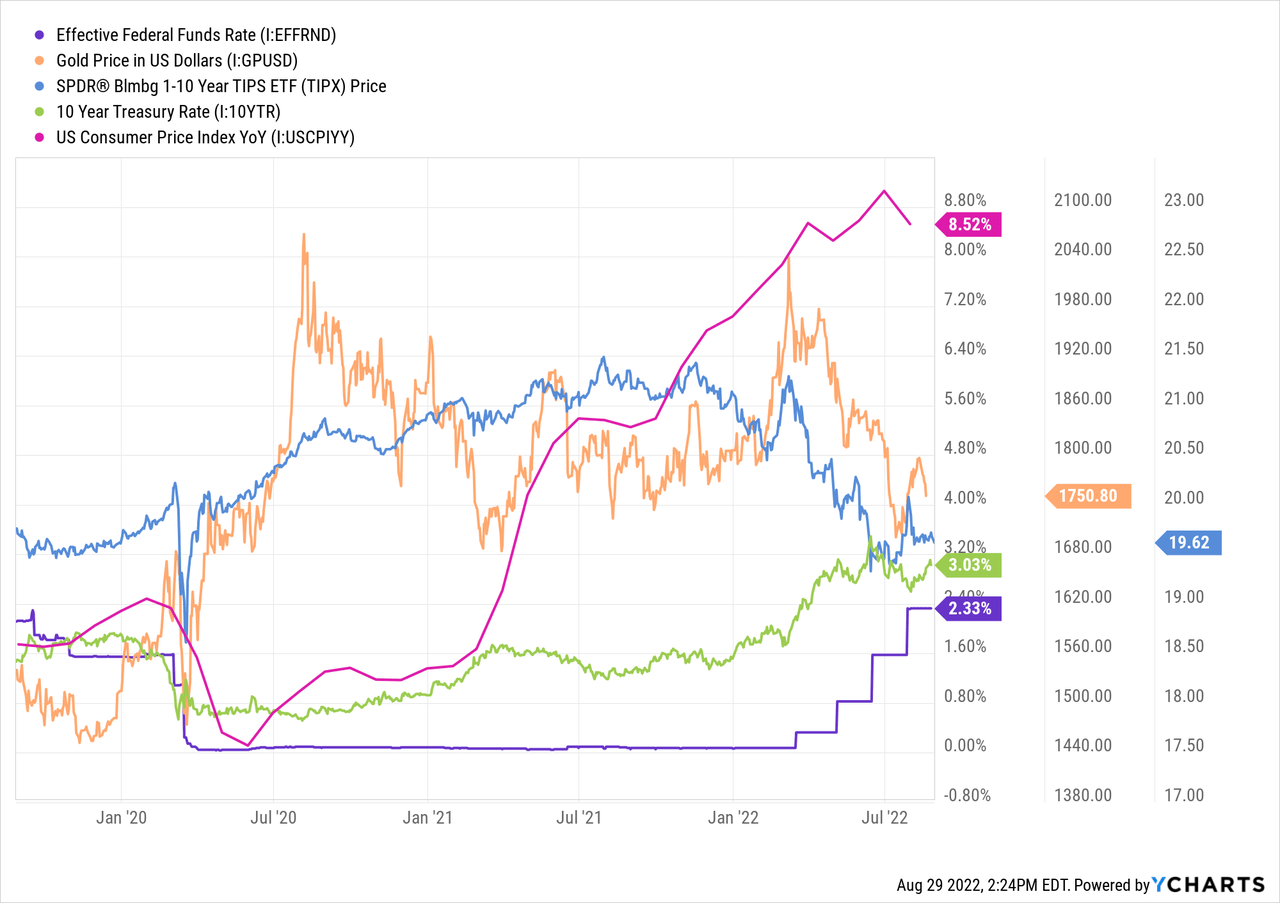The width and height of the screenshot is (1280, 903).
Task: Click the Jan '21 x-axis label
Action: [x=428, y=819]
